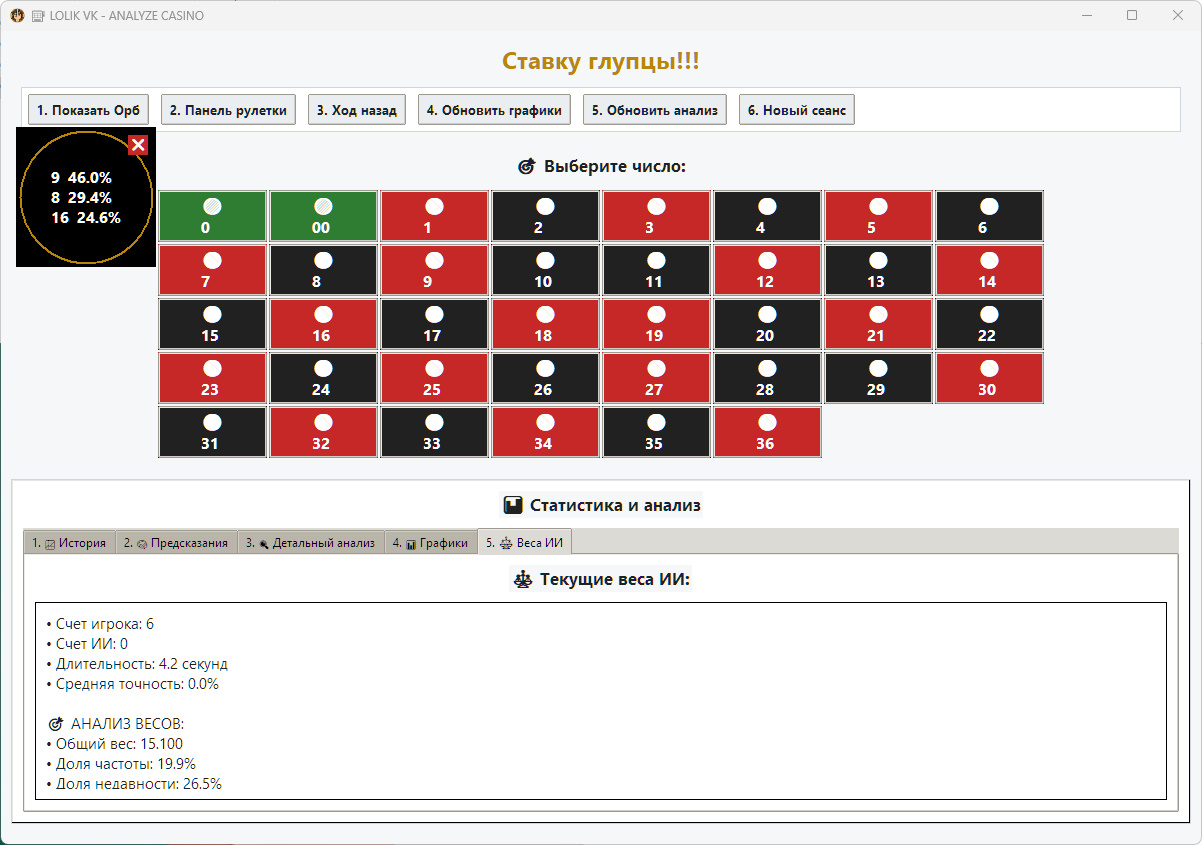The height and width of the screenshot is (845, 1202).
Task: Click the '1. Показать Орб' button
Action: pyautogui.click(x=88, y=110)
